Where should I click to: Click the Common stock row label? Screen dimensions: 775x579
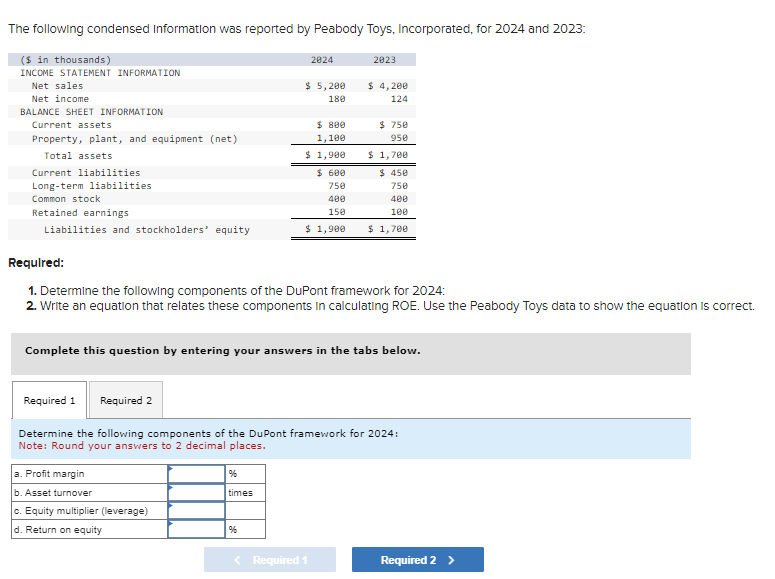[66, 199]
